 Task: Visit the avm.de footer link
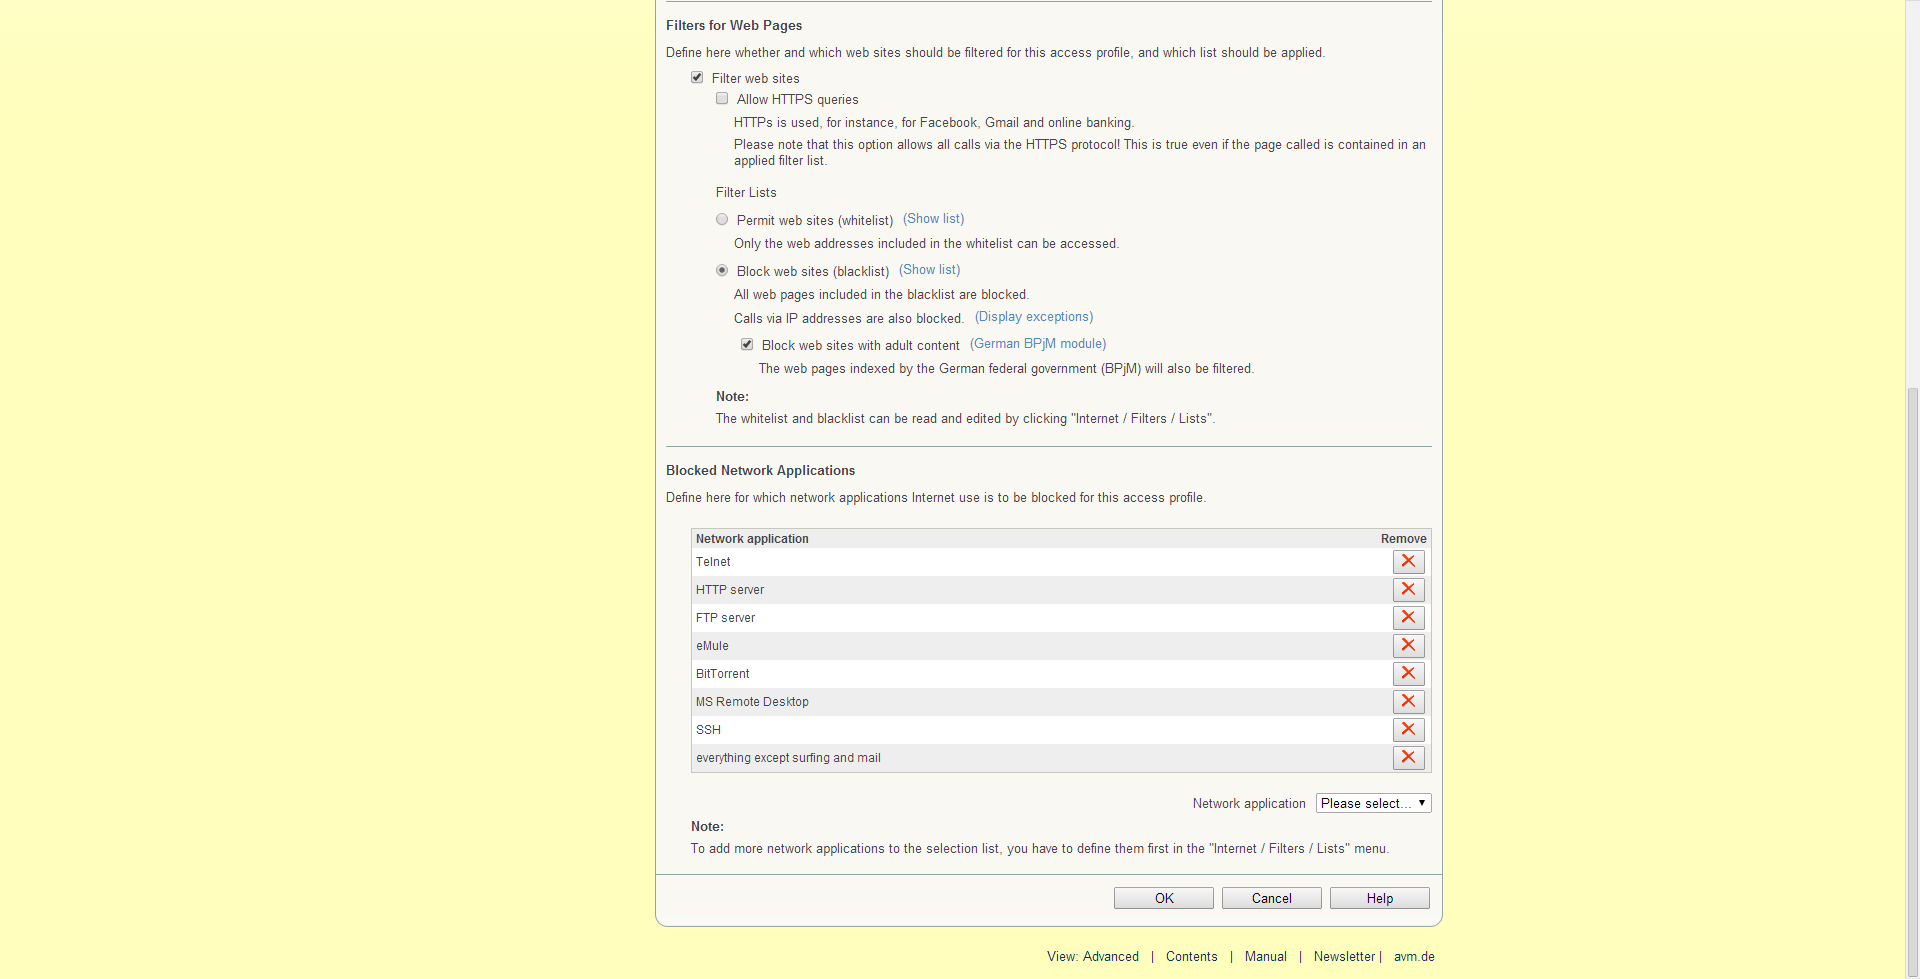tap(1414, 957)
